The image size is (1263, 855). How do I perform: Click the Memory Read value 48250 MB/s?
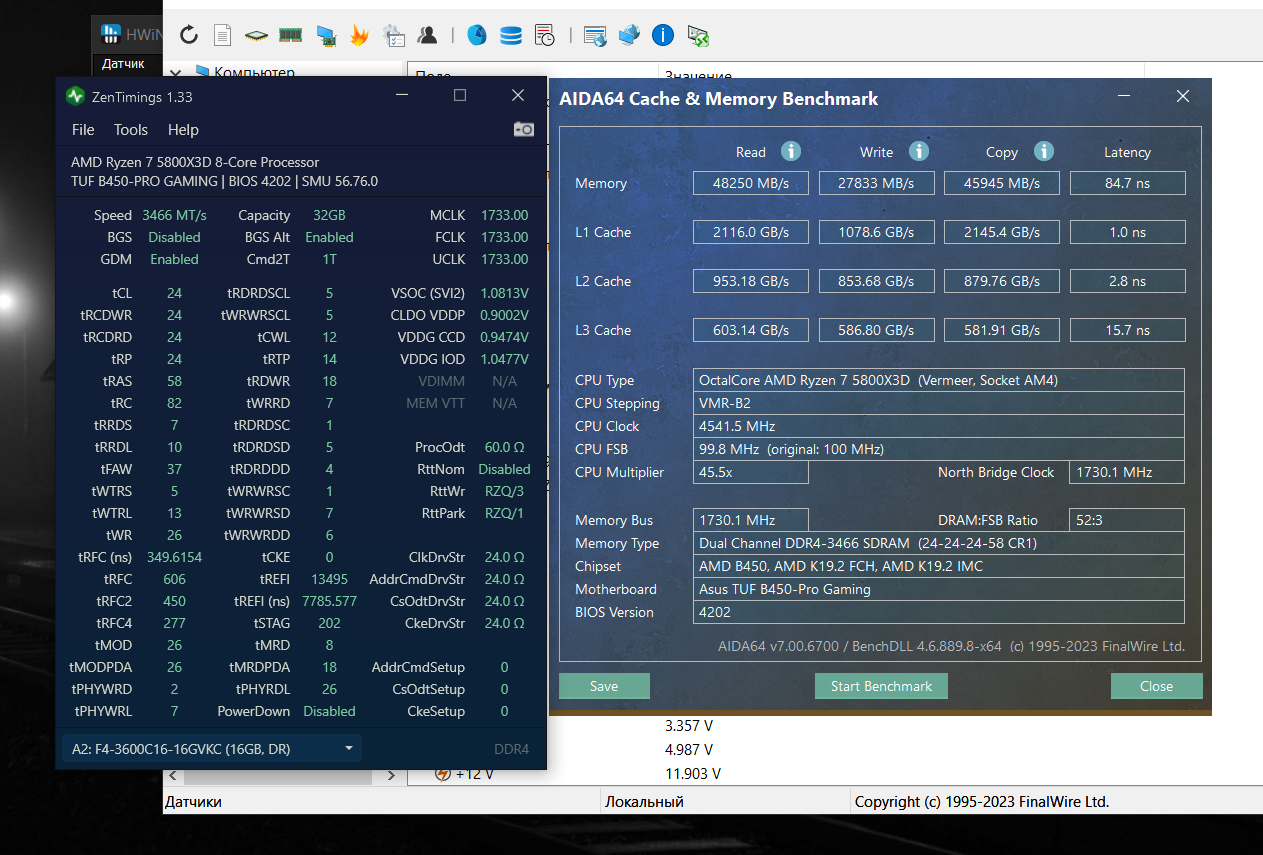coord(751,183)
